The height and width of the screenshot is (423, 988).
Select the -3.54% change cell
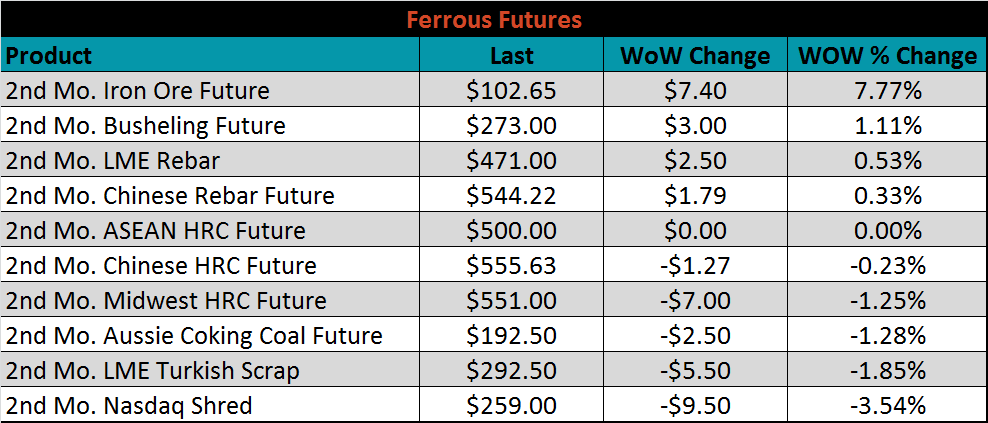[x=887, y=406]
